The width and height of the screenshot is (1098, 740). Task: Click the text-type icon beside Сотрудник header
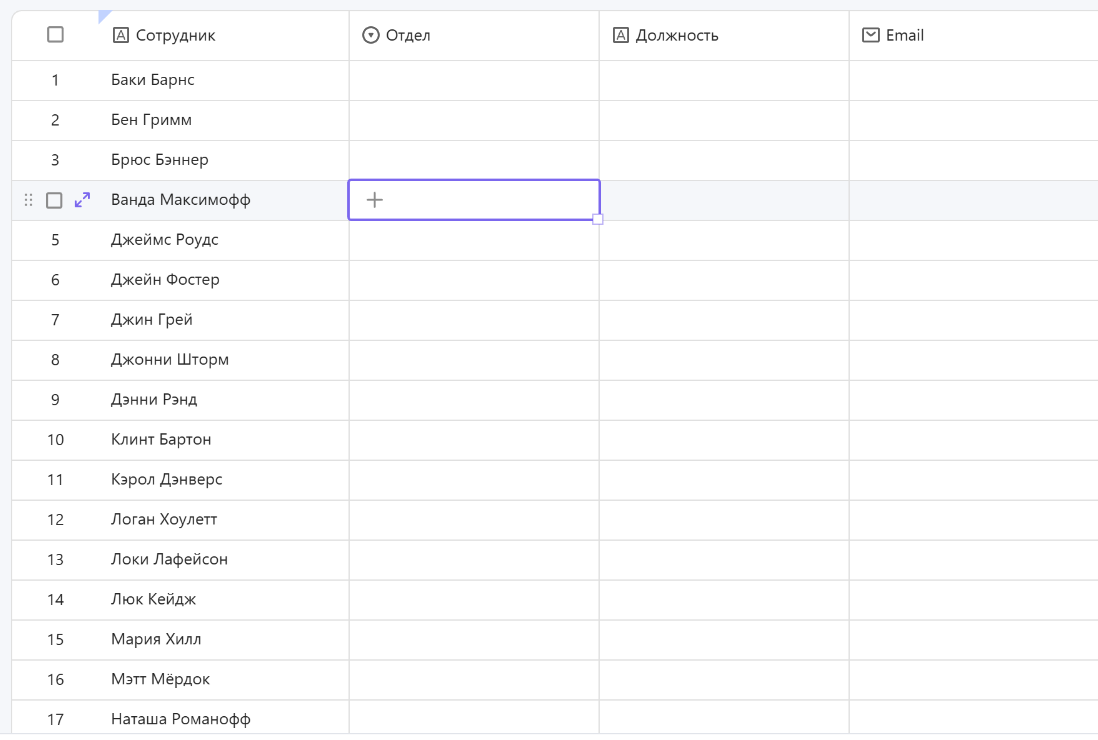120,35
